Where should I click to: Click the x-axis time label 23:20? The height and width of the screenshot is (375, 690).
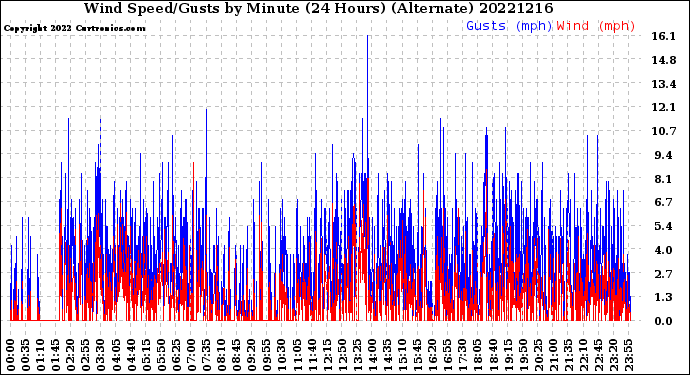pyautogui.click(x=613, y=355)
